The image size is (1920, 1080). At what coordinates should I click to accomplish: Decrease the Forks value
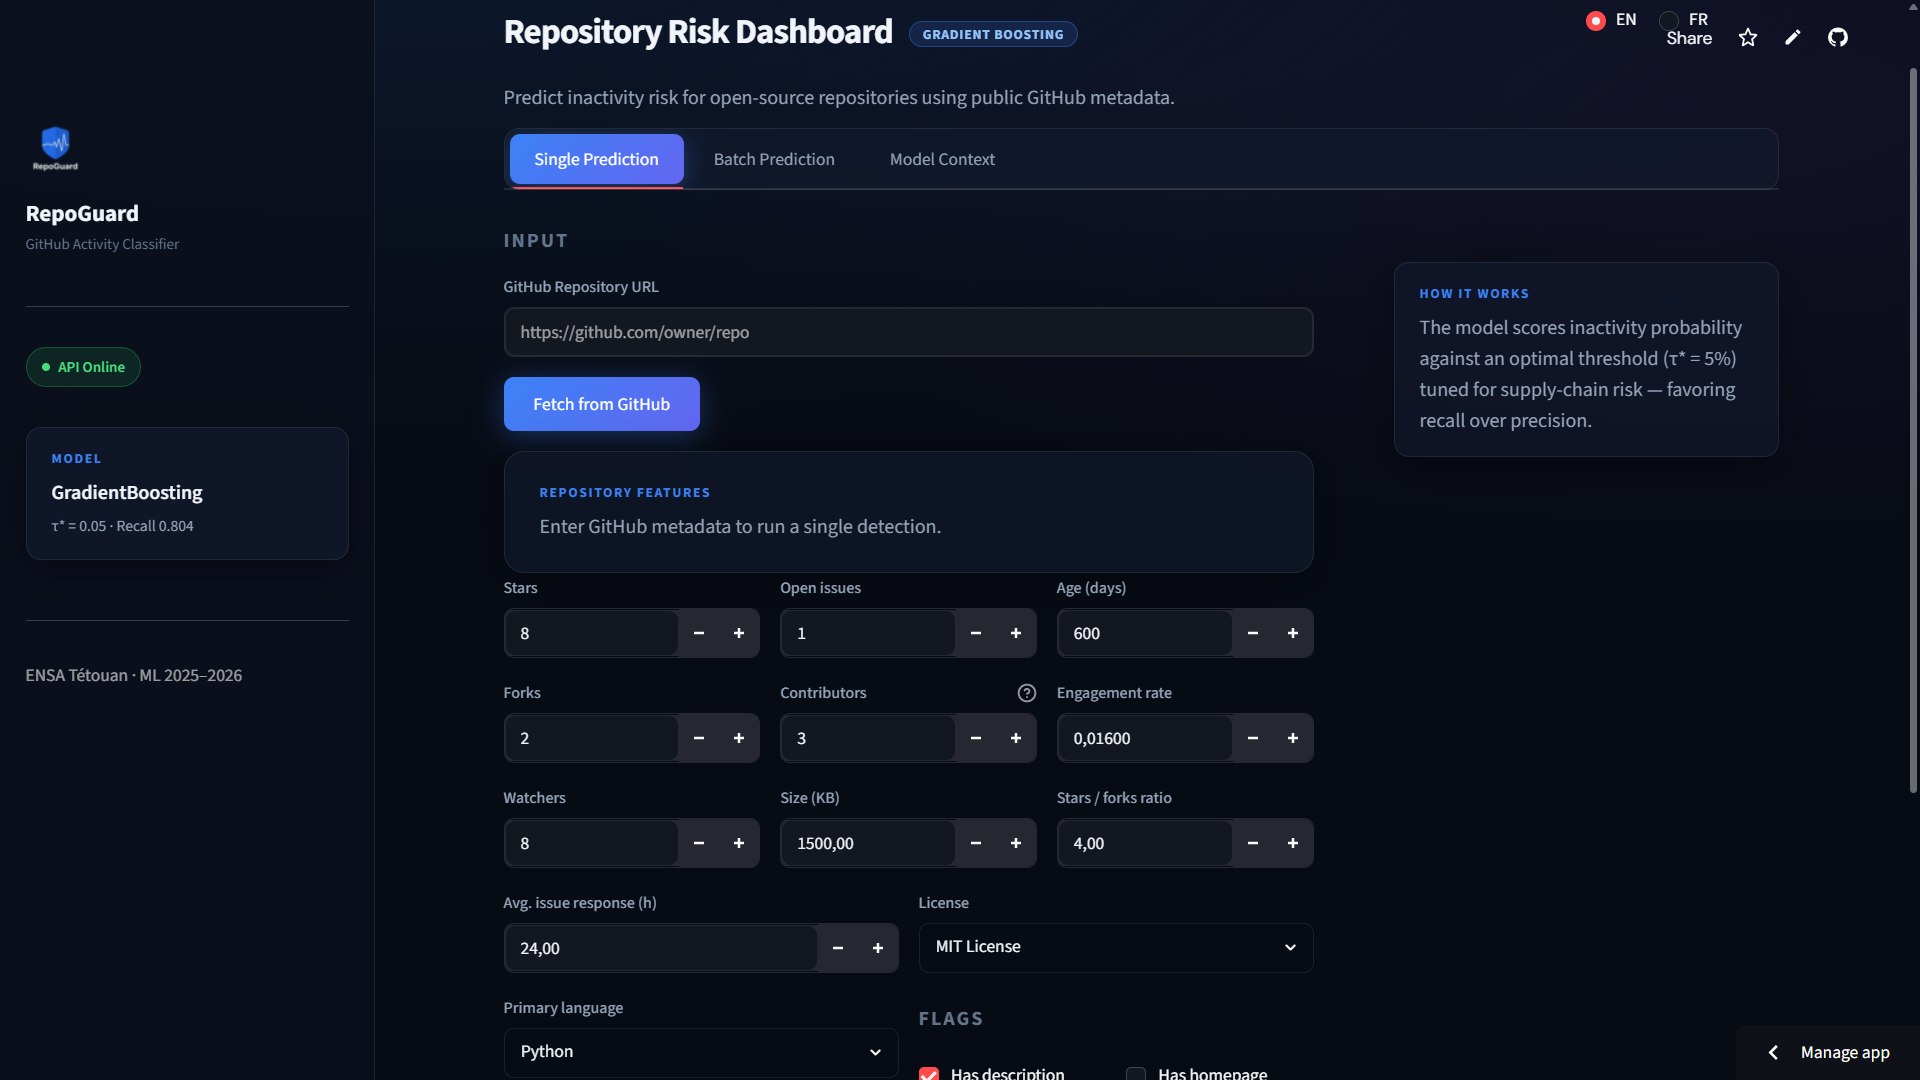(699, 738)
